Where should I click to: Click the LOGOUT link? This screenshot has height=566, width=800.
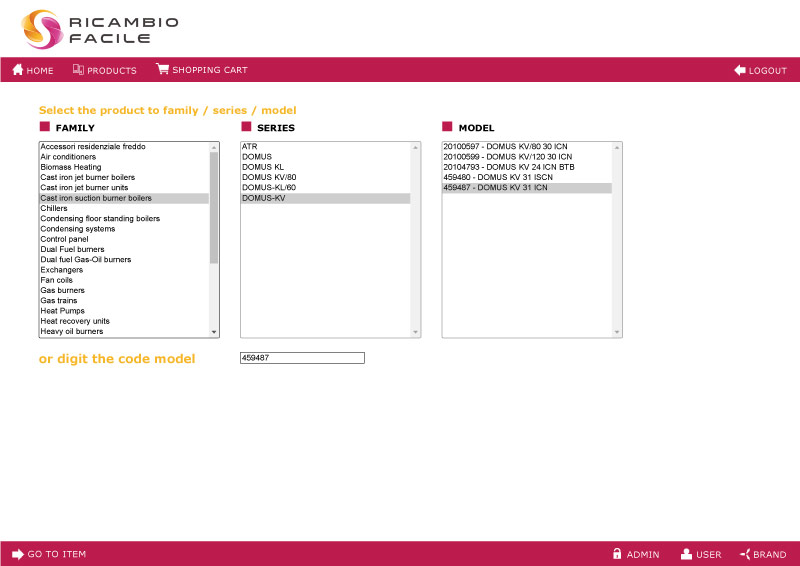pos(767,70)
